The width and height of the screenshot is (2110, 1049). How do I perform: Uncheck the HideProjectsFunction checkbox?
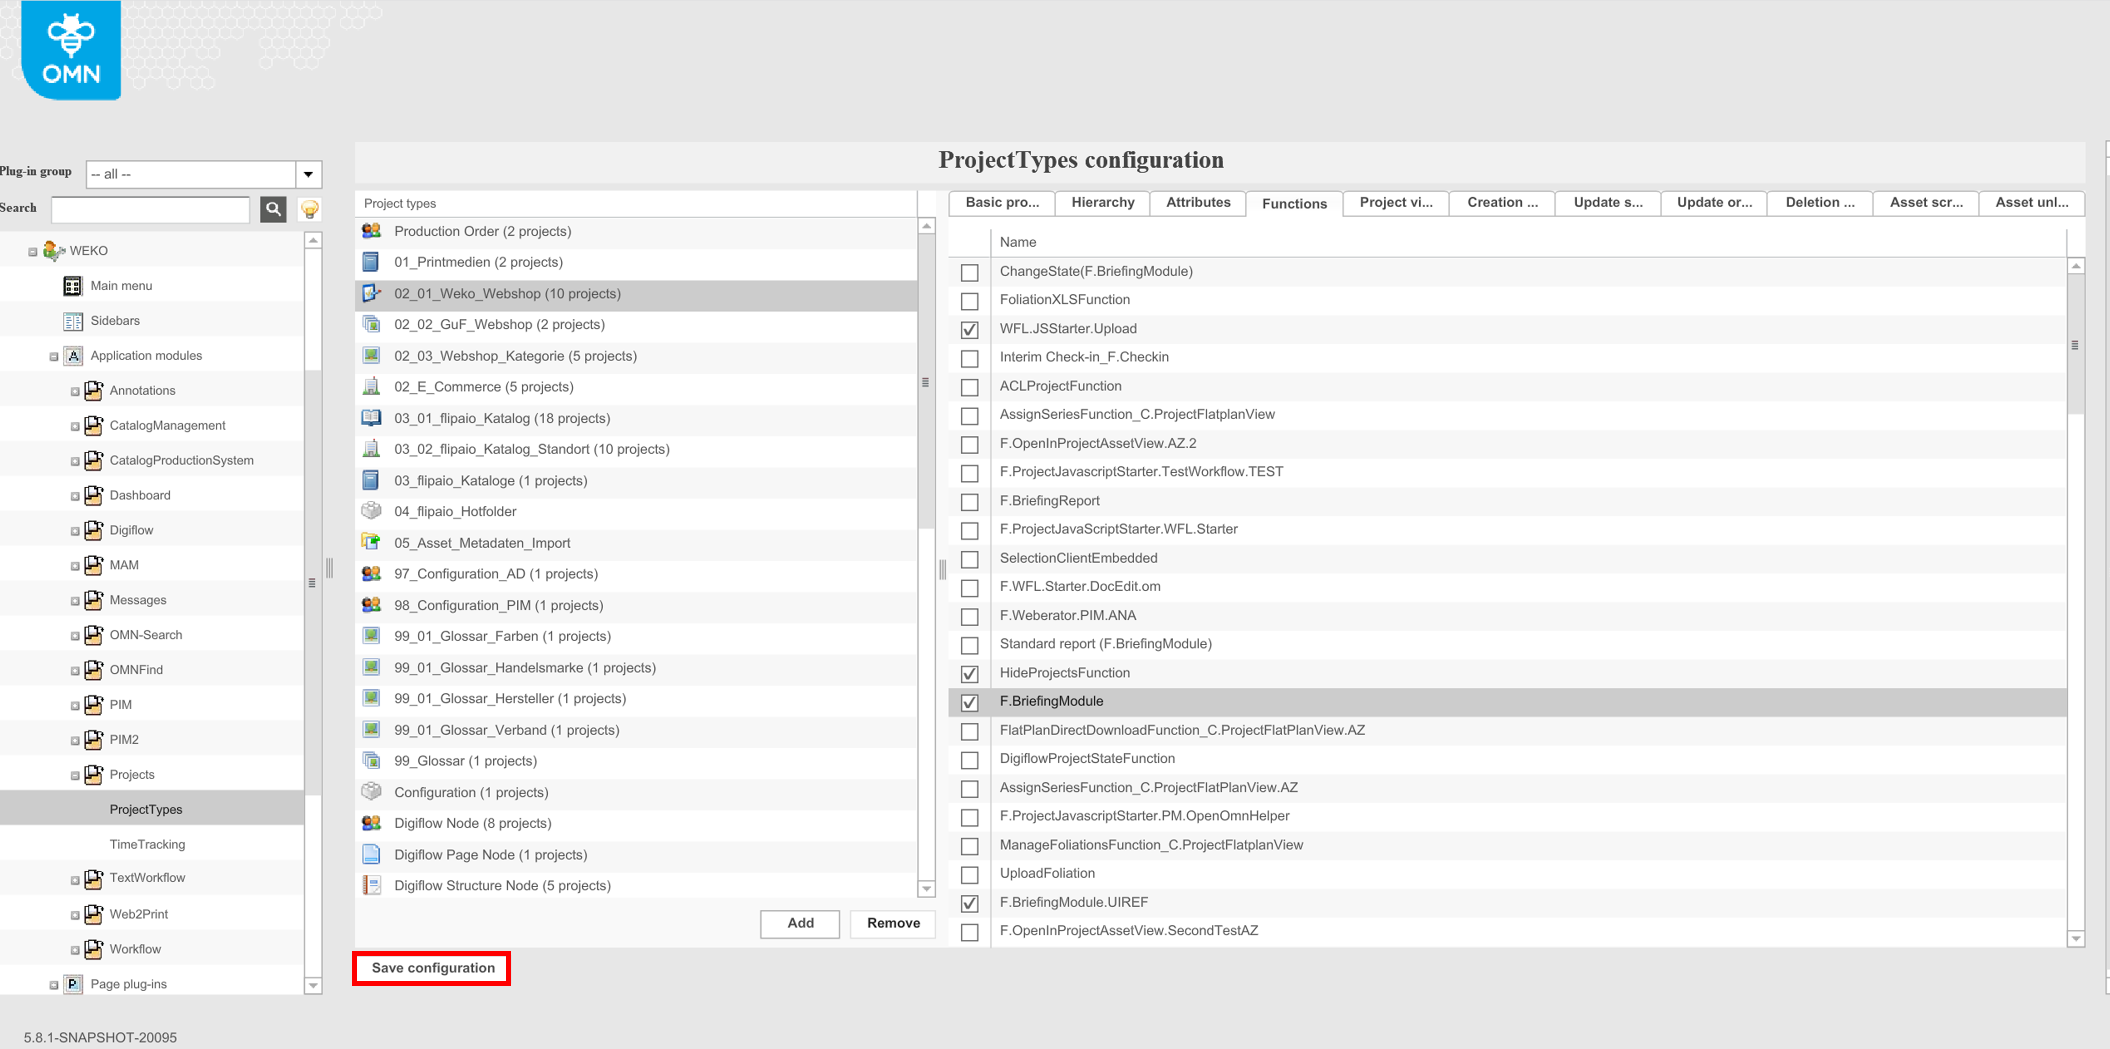pos(970,674)
